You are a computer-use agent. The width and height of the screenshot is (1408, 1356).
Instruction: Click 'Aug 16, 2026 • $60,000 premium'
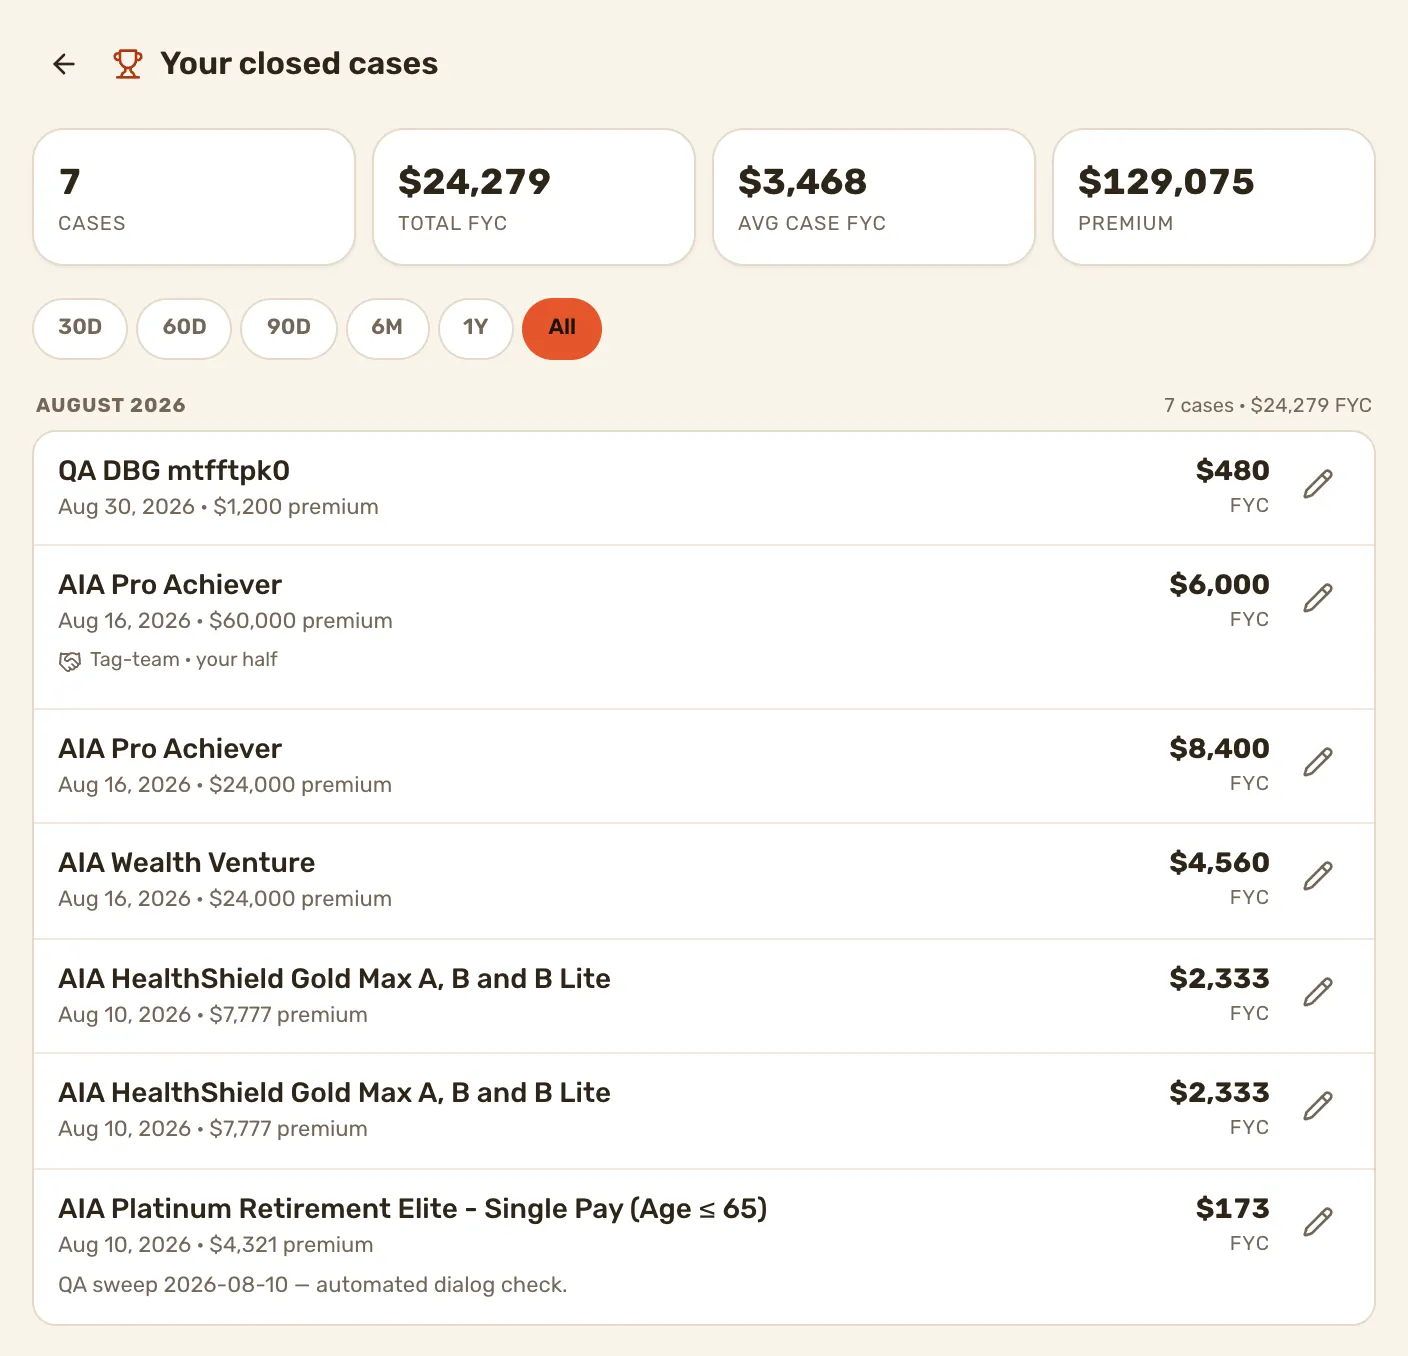pyautogui.click(x=225, y=621)
